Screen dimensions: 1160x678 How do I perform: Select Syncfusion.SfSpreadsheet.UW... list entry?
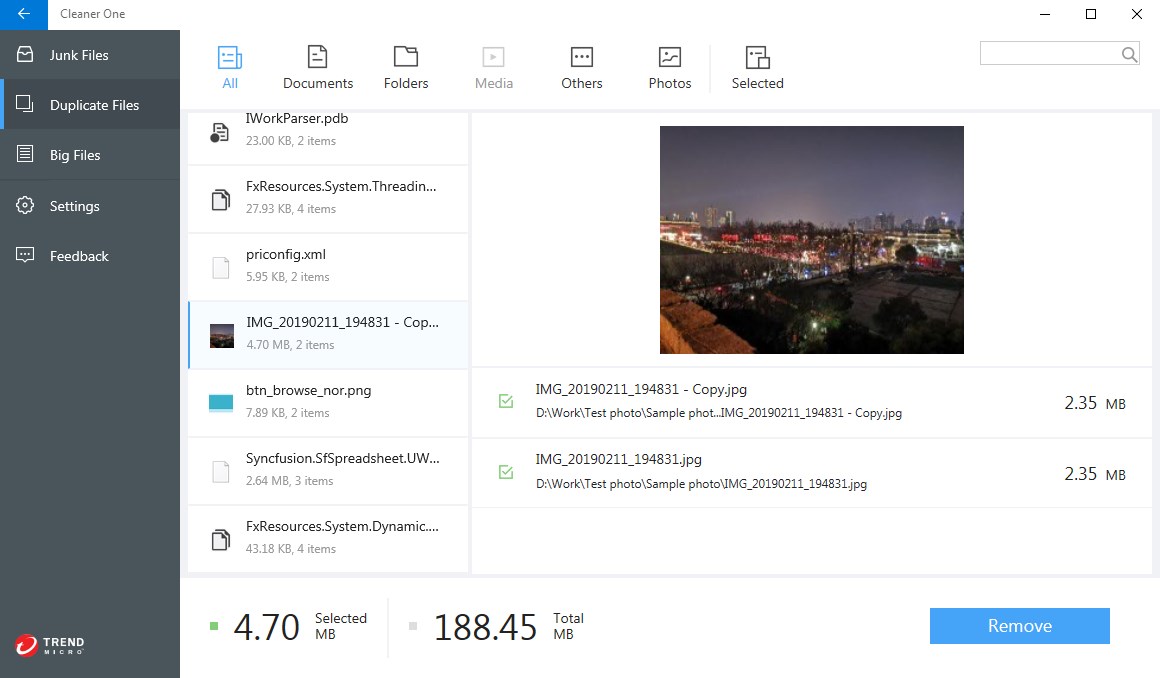pyautogui.click(x=328, y=471)
